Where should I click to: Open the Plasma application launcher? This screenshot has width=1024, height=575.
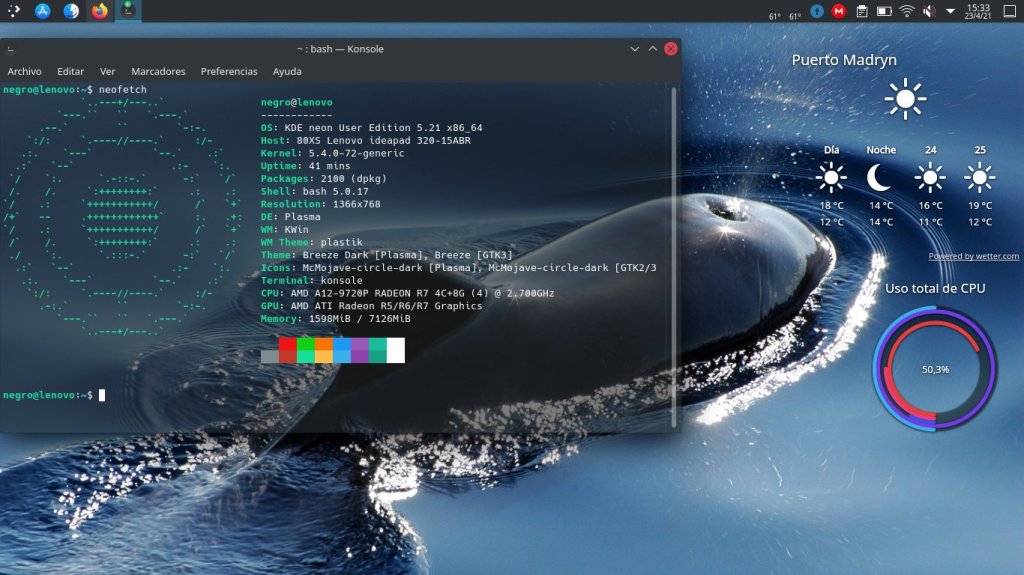coord(14,11)
